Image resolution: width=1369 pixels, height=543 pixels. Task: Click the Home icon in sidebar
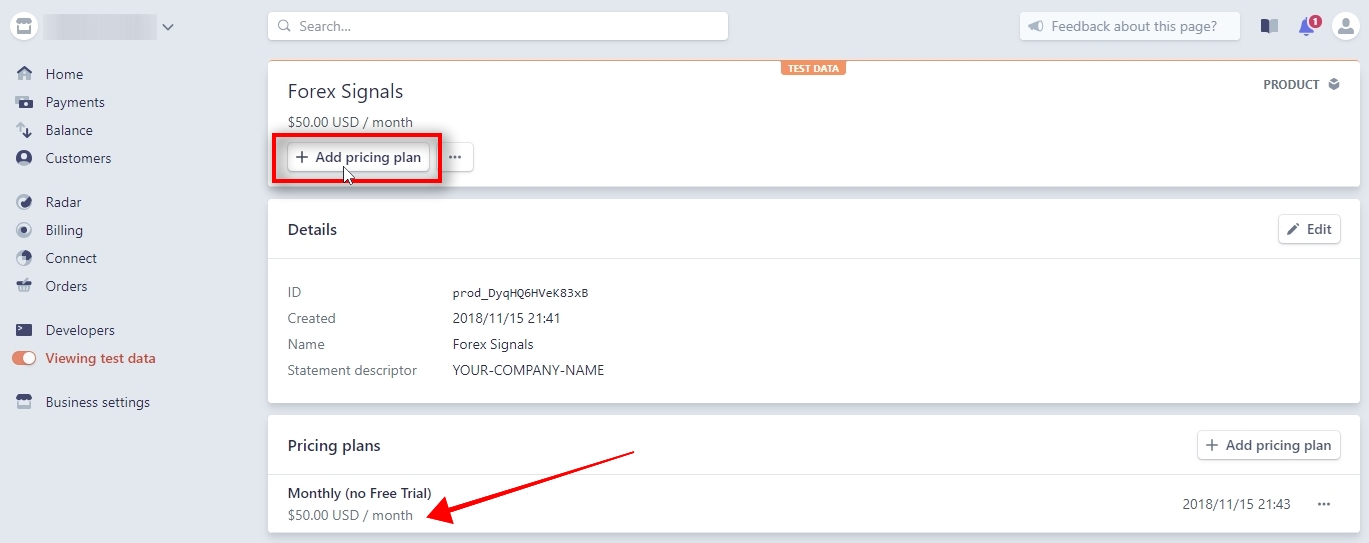(25, 74)
